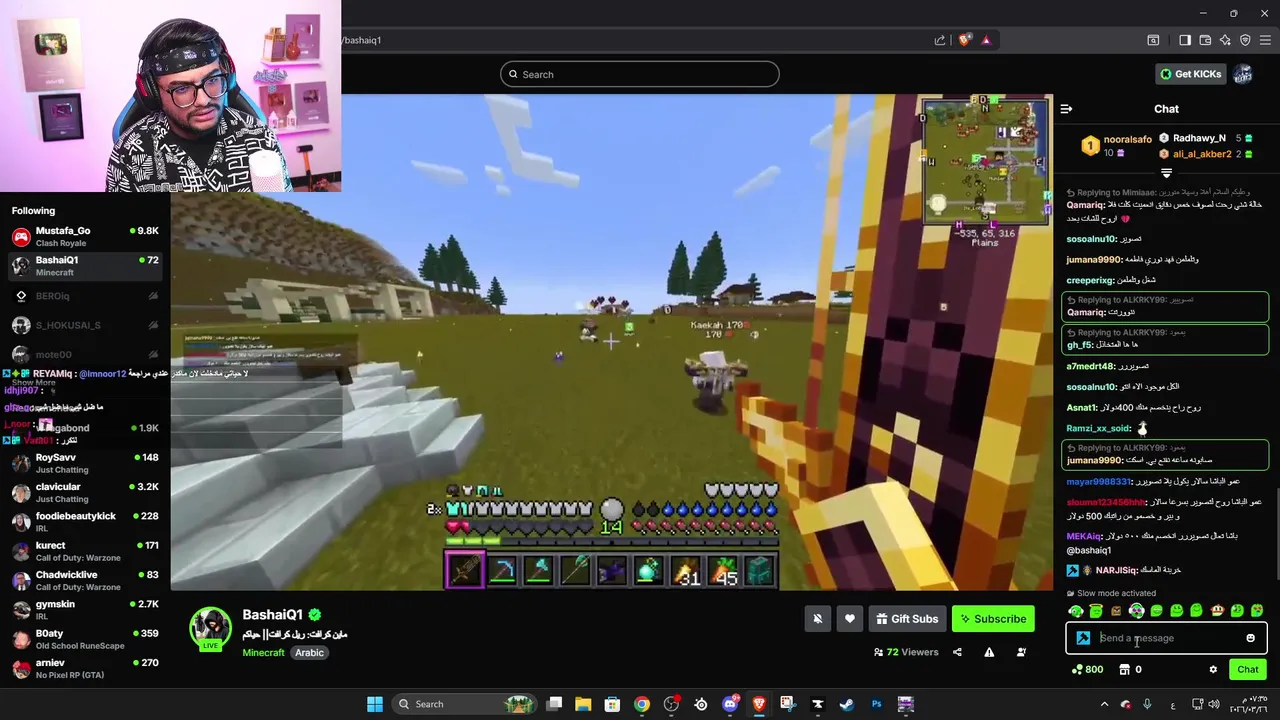Image resolution: width=1280 pixels, height=720 pixels.
Task: Click the find-in-page toolbar icon
Action: (1153, 40)
